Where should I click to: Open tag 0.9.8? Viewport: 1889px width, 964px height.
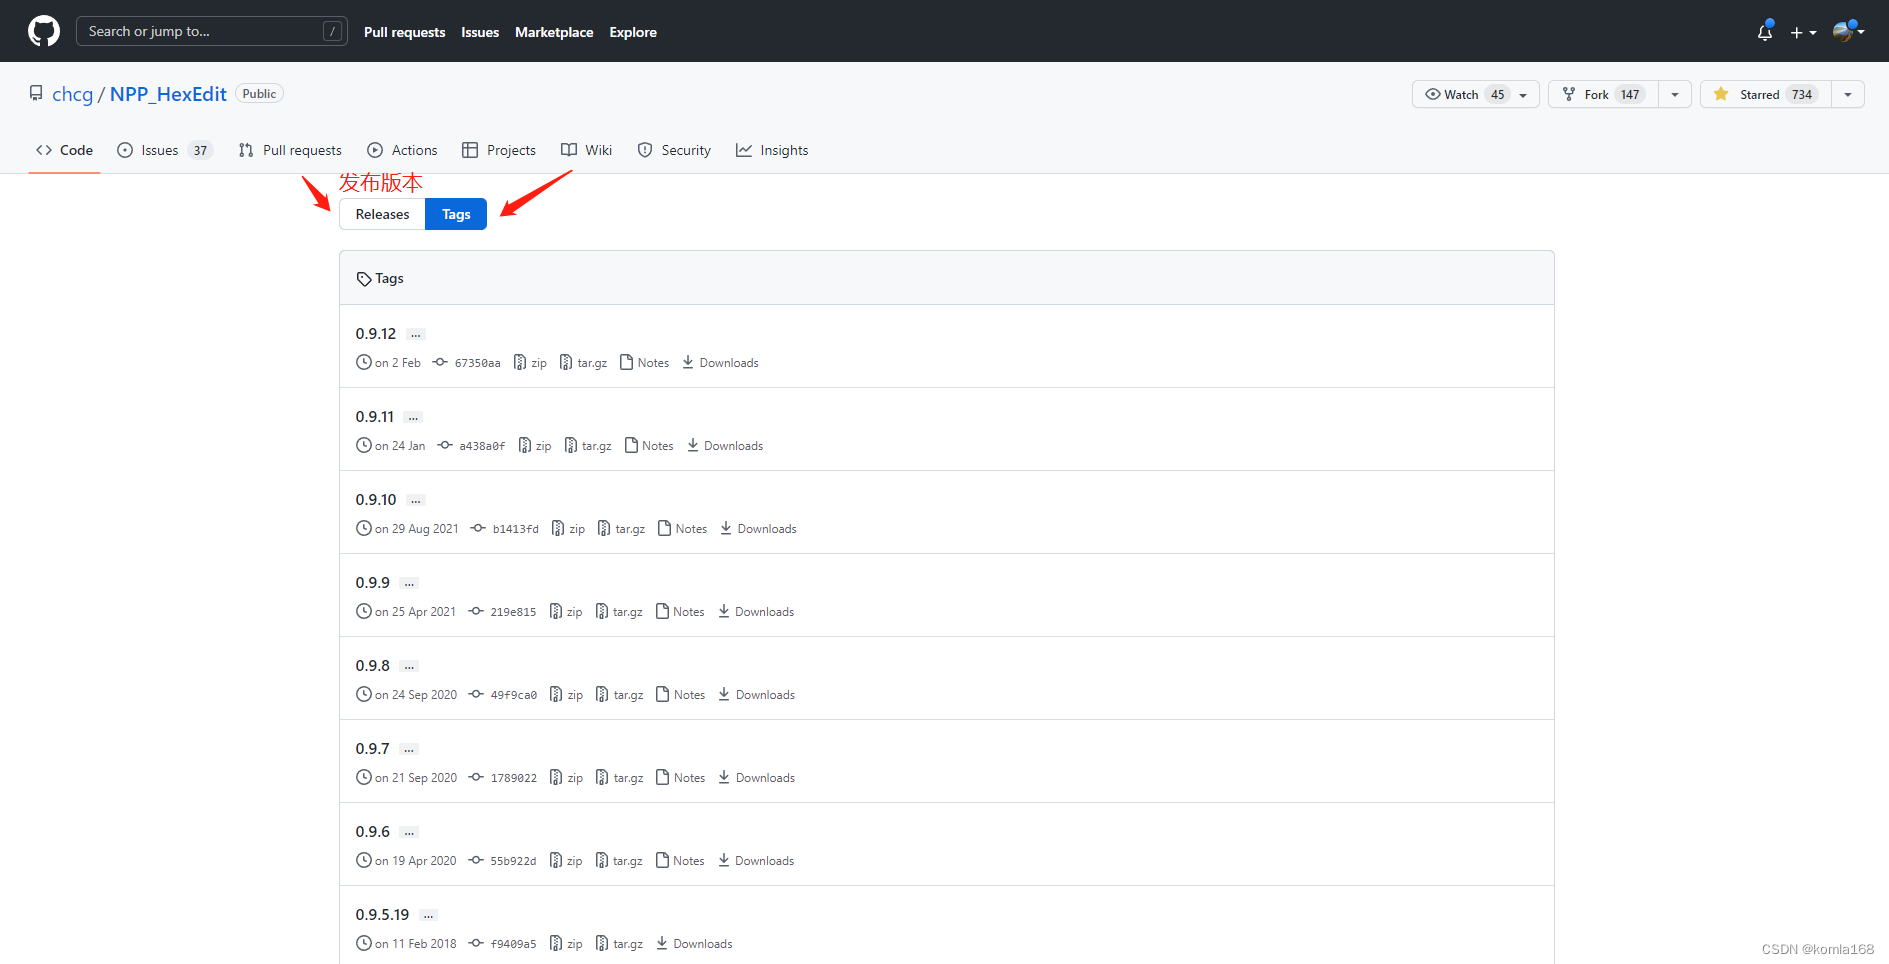[x=373, y=665]
